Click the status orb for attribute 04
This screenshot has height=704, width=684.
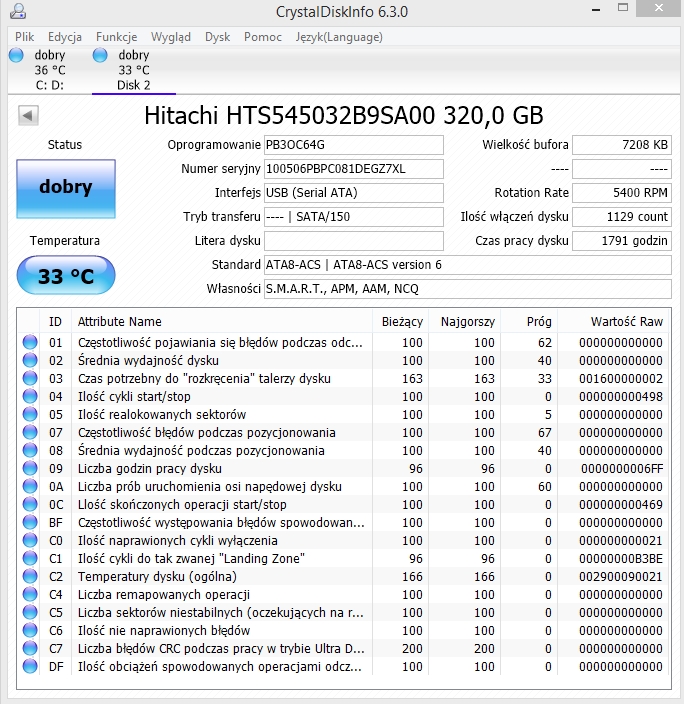(30, 396)
